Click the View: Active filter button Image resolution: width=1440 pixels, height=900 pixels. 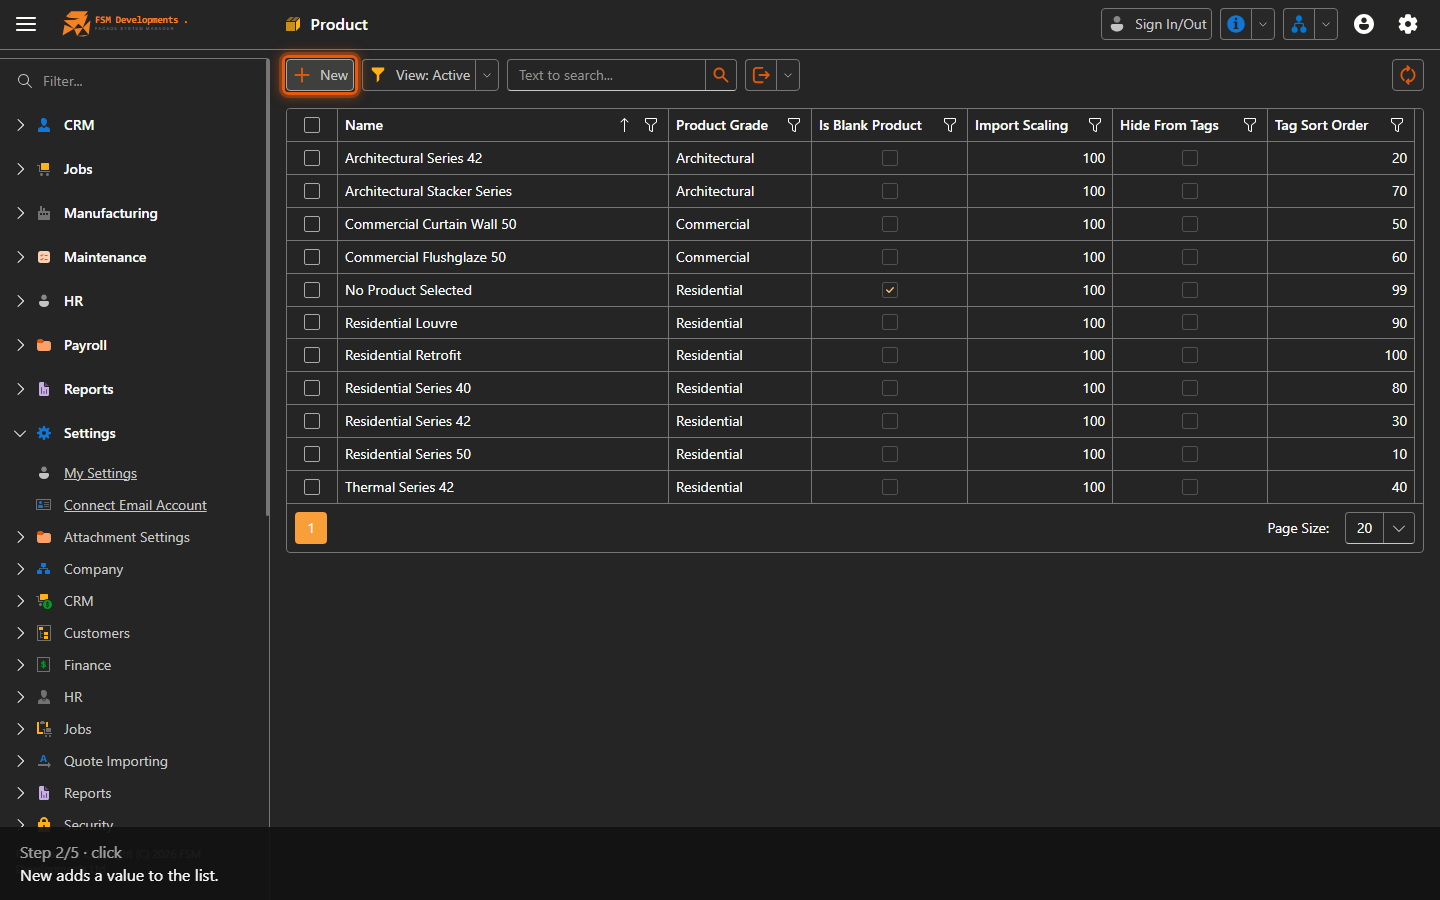tap(419, 75)
